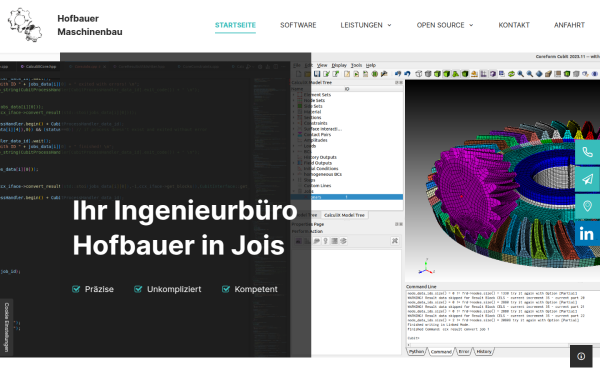This screenshot has height=375, width=600.
Task: Click the 'Ihr Ingenieurbüro Hofbauer in Jois' heading
Action: [185, 228]
